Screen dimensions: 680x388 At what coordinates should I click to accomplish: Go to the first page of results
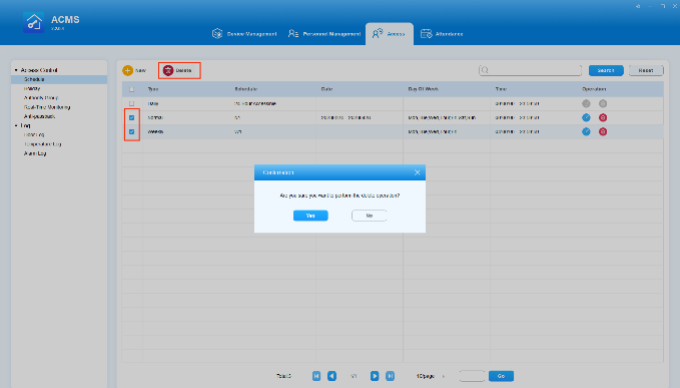[316, 376]
